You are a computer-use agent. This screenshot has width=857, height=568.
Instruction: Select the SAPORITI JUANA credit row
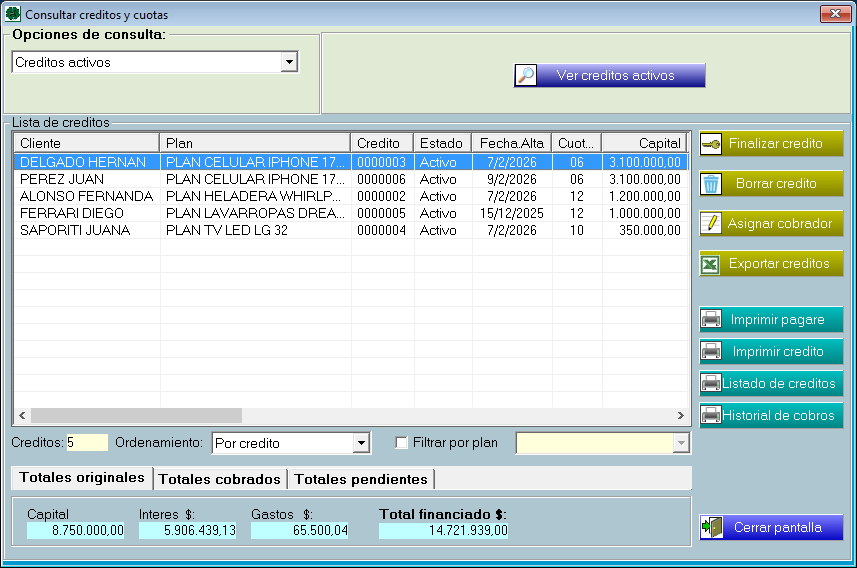[85, 230]
